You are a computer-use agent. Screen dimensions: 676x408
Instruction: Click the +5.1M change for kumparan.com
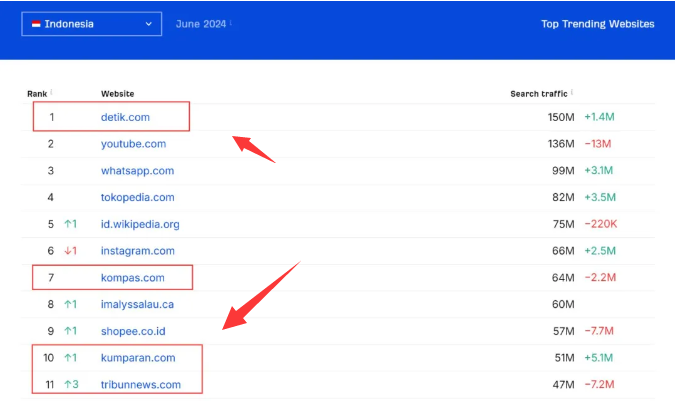pyautogui.click(x=598, y=358)
